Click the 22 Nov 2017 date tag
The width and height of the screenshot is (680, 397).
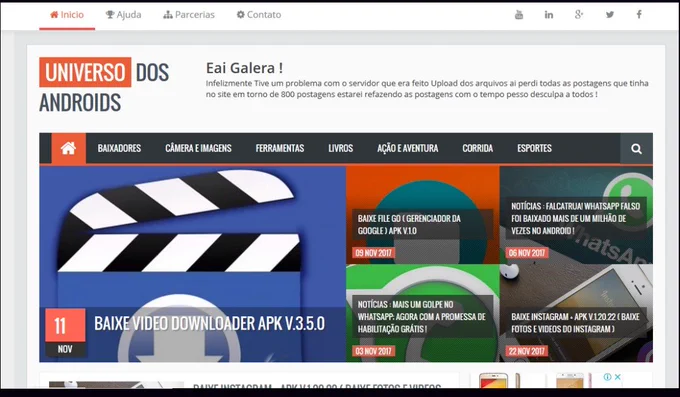tap(527, 351)
